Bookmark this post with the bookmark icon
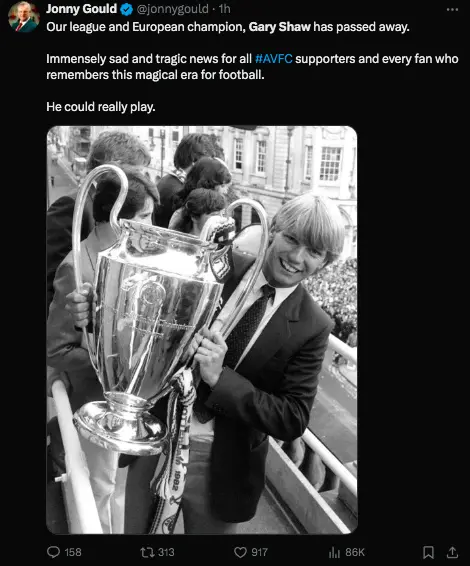The height and width of the screenshot is (566, 470). pos(428,552)
